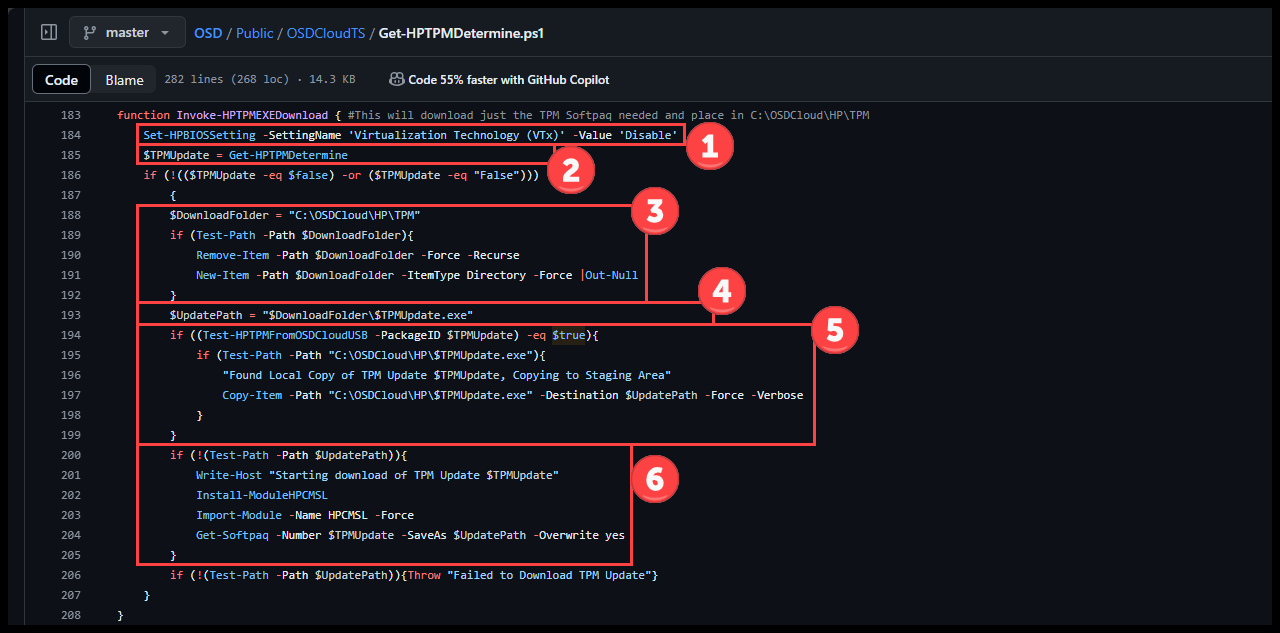
Task: Click the $true token on line 194
Action: (x=570, y=334)
